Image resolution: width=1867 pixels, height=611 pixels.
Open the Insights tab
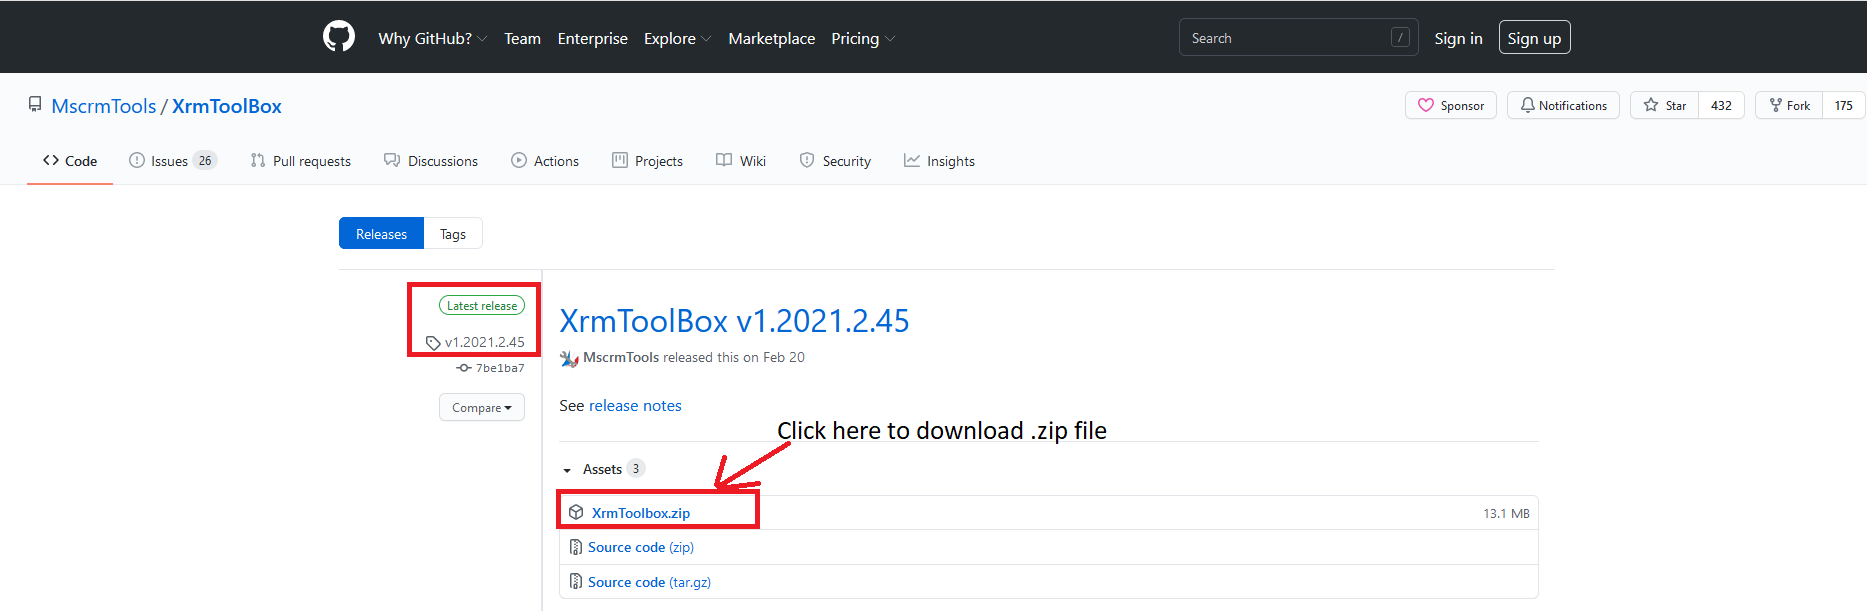click(x=938, y=161)
